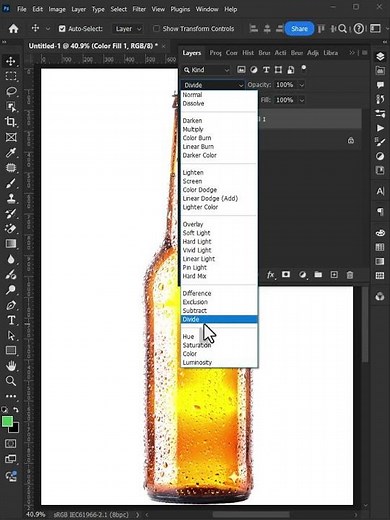This screenshot has width=390, height=520.
Task: Select Untitled-1 document tab
Action: click(x=93, y=46)
